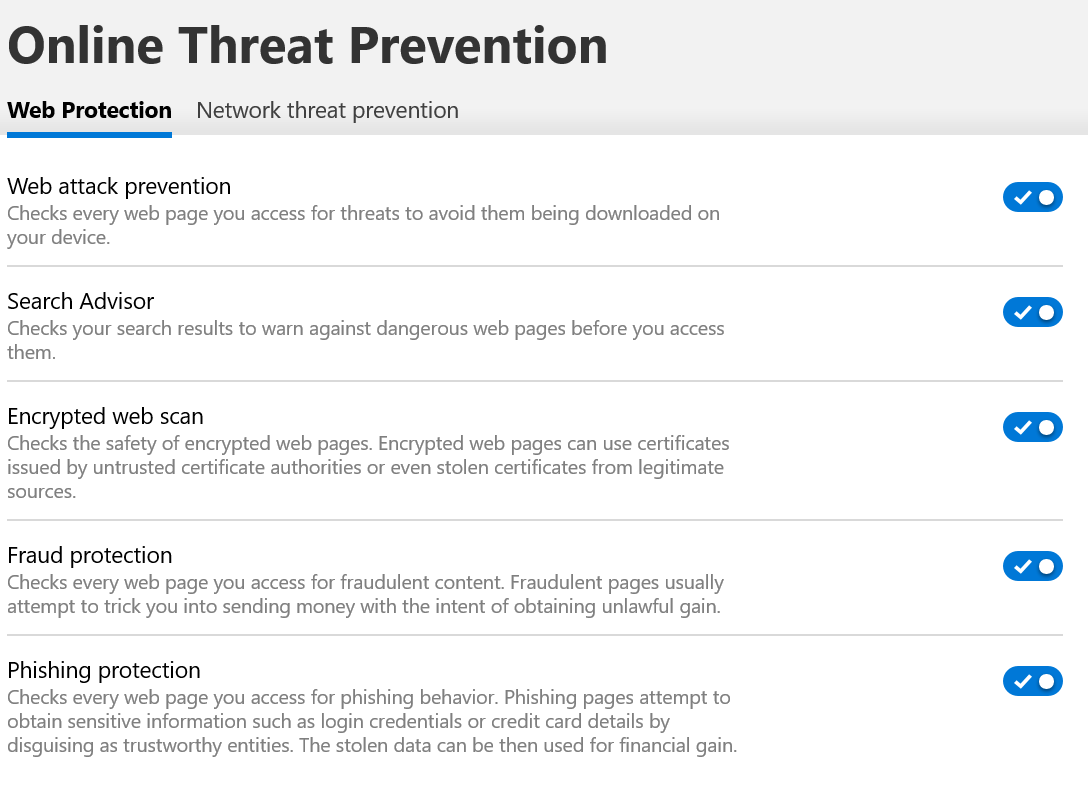The width and height of the screenshot is (1088, 787).
Task: Click the Phishing protection description paragraph
Action: [x=372, y=721]
